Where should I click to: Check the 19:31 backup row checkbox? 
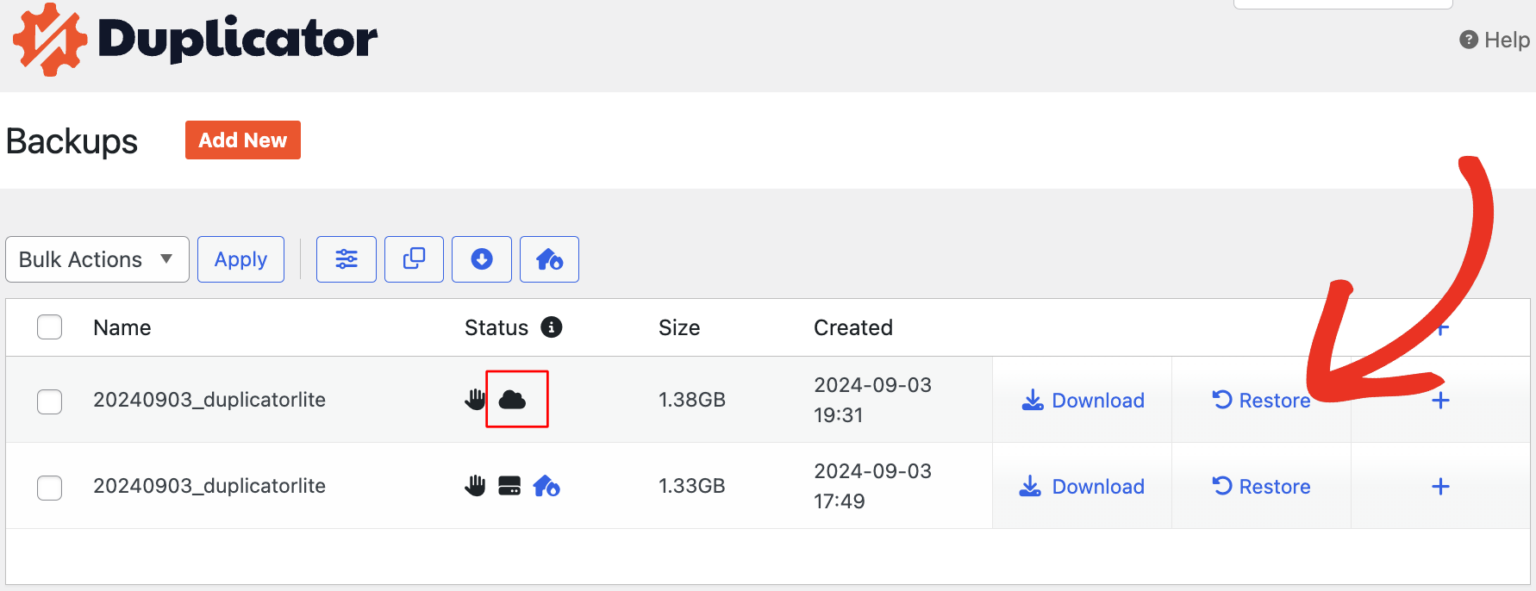49,399
